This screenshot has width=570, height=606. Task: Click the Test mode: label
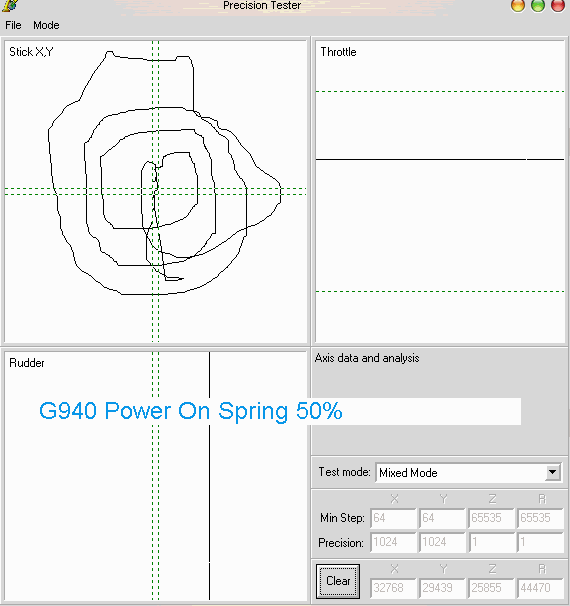point(344,472)
